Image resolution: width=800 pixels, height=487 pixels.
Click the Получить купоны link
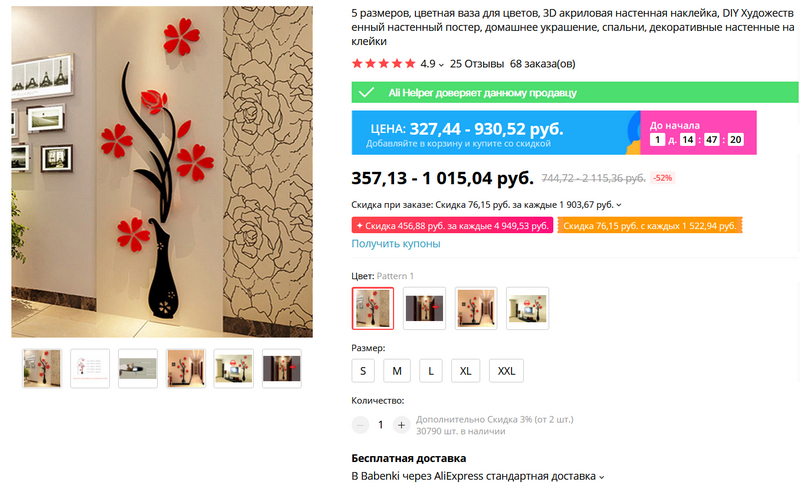pyautogui.click(x=396, y=244)
